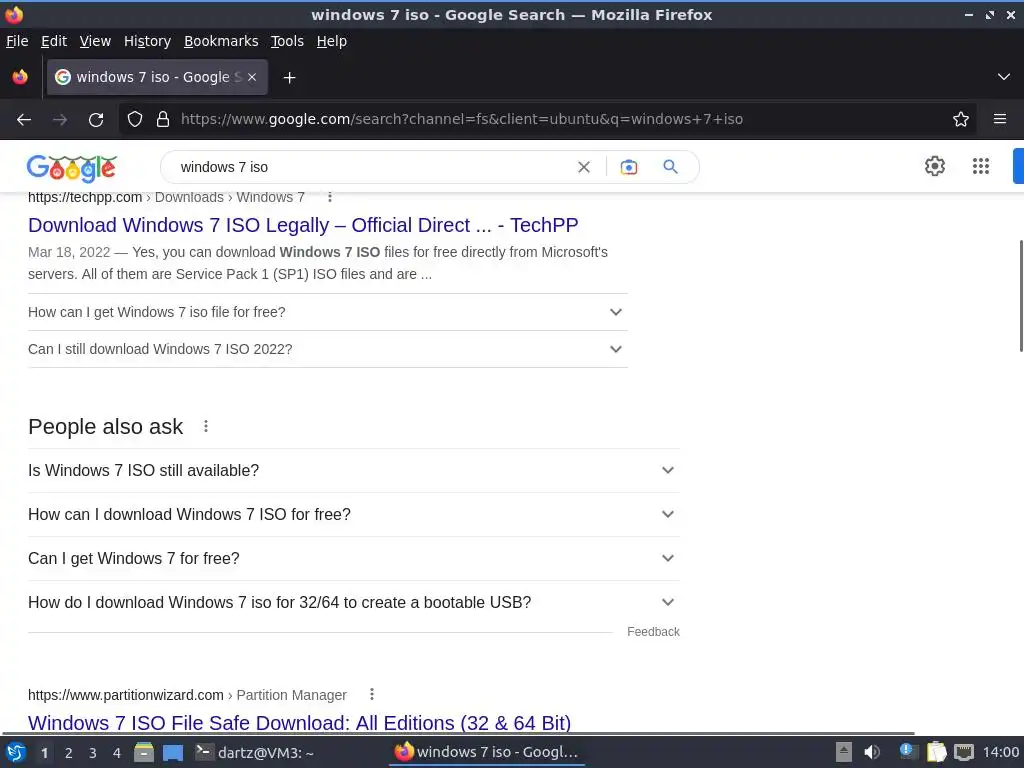Open Google quick settings gear
The height and width of the screenshot is (768, 1024).
point(935,166)
